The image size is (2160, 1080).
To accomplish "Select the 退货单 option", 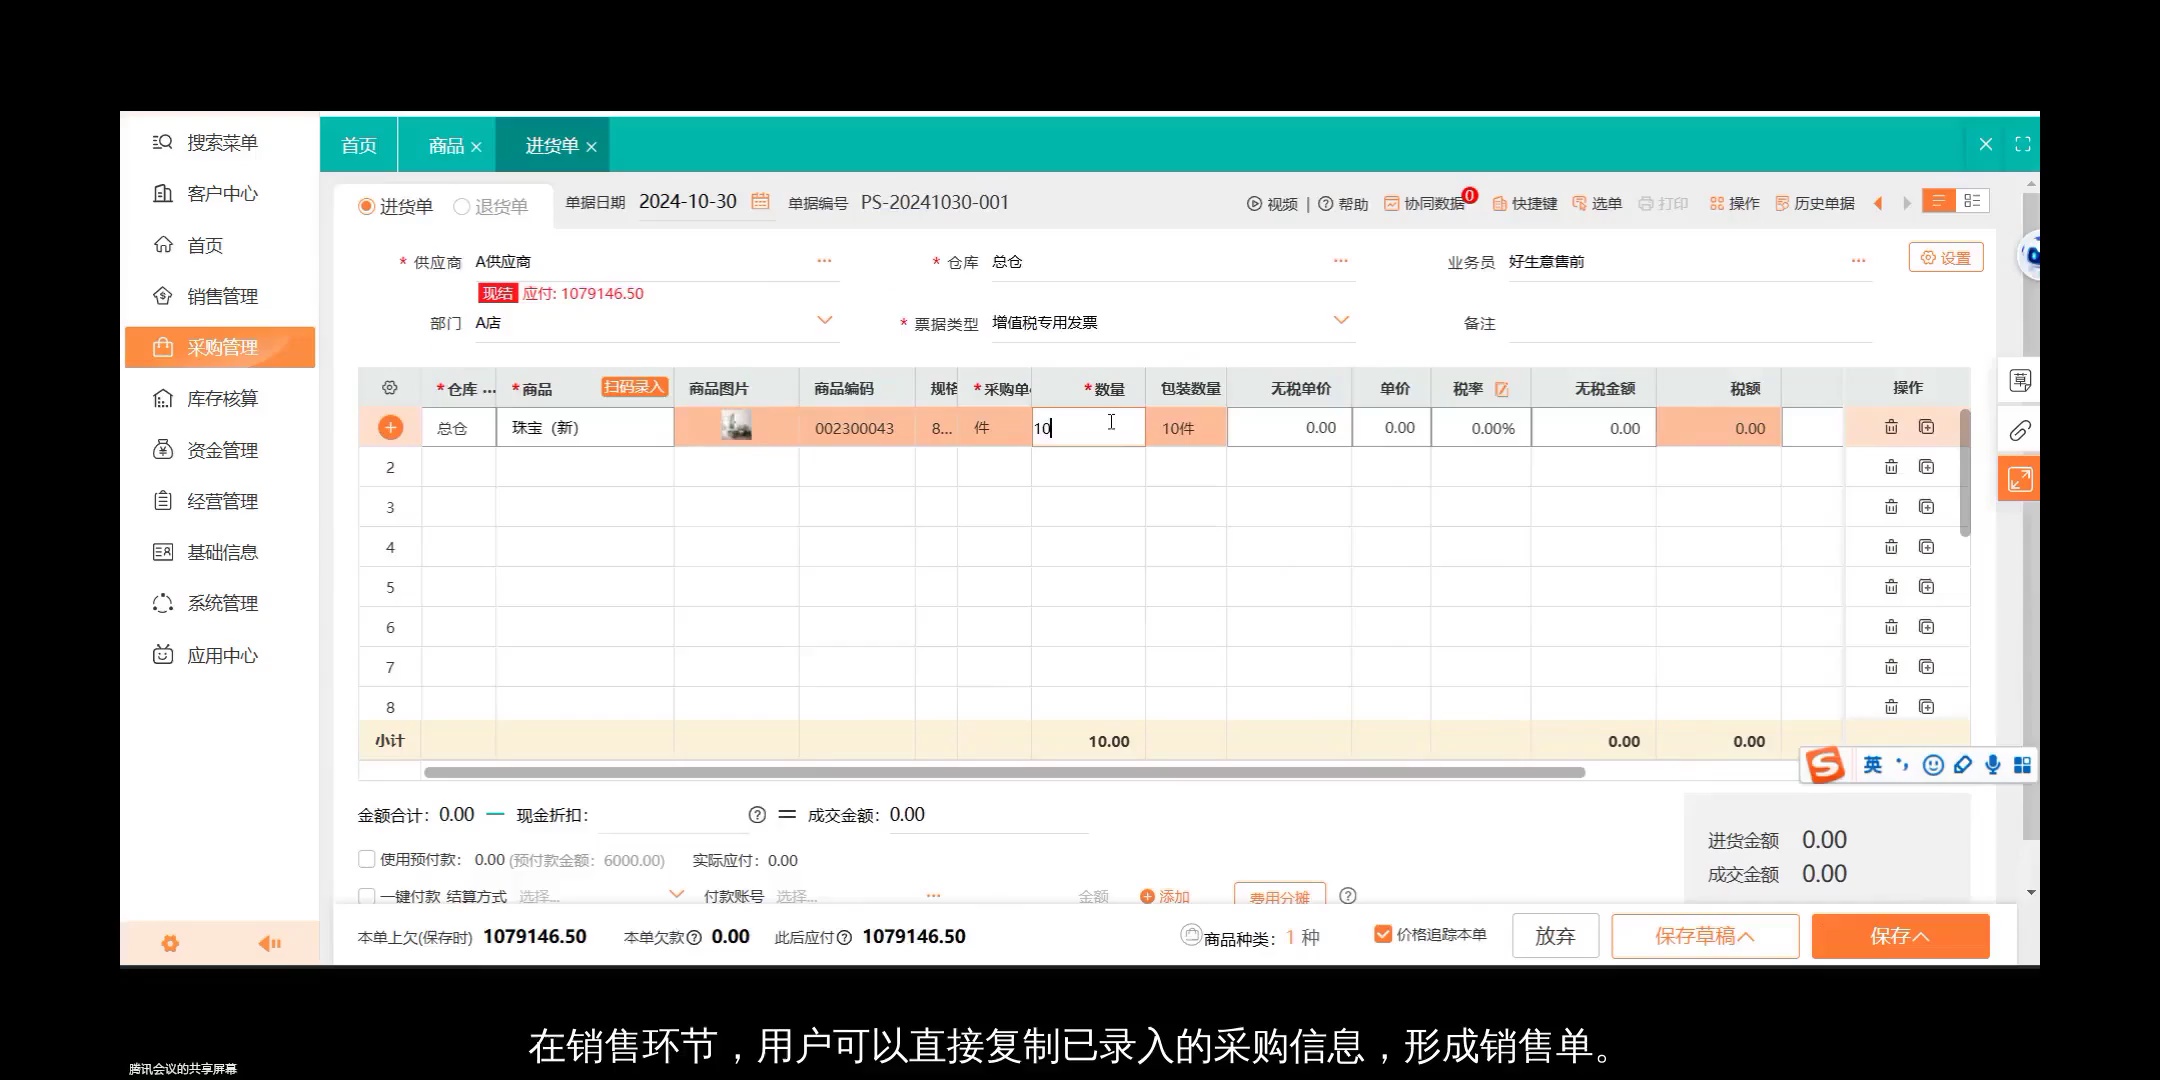I will [x=461, y=206].
